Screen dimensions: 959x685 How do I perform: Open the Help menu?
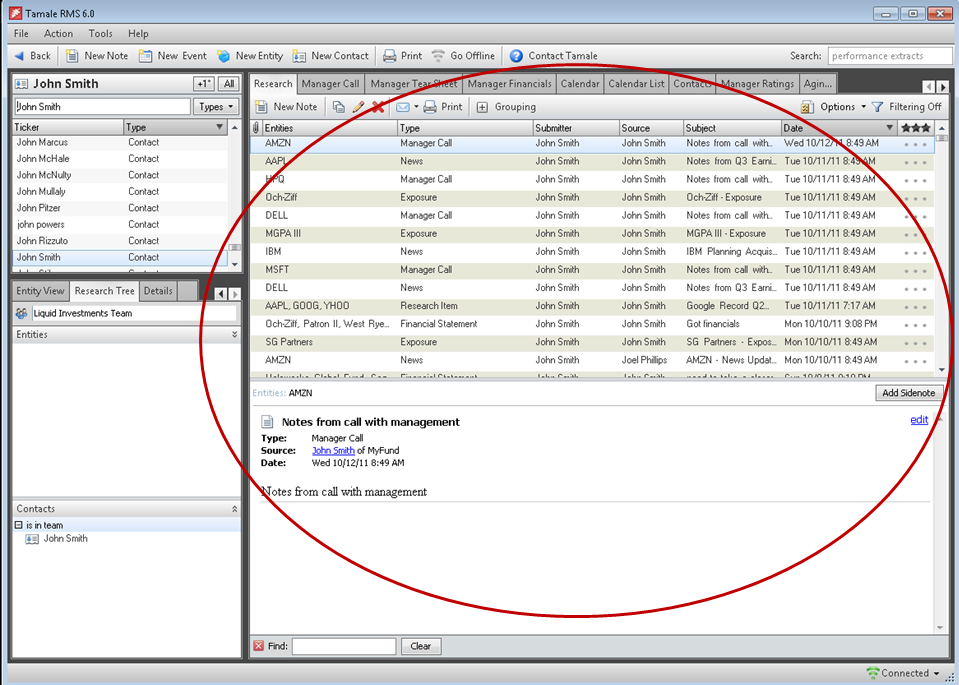coord(138,34)
